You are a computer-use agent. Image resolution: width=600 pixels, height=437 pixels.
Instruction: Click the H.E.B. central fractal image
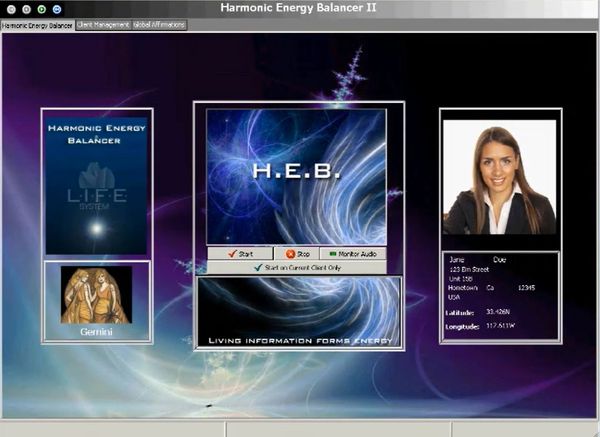tap(296, 176)
